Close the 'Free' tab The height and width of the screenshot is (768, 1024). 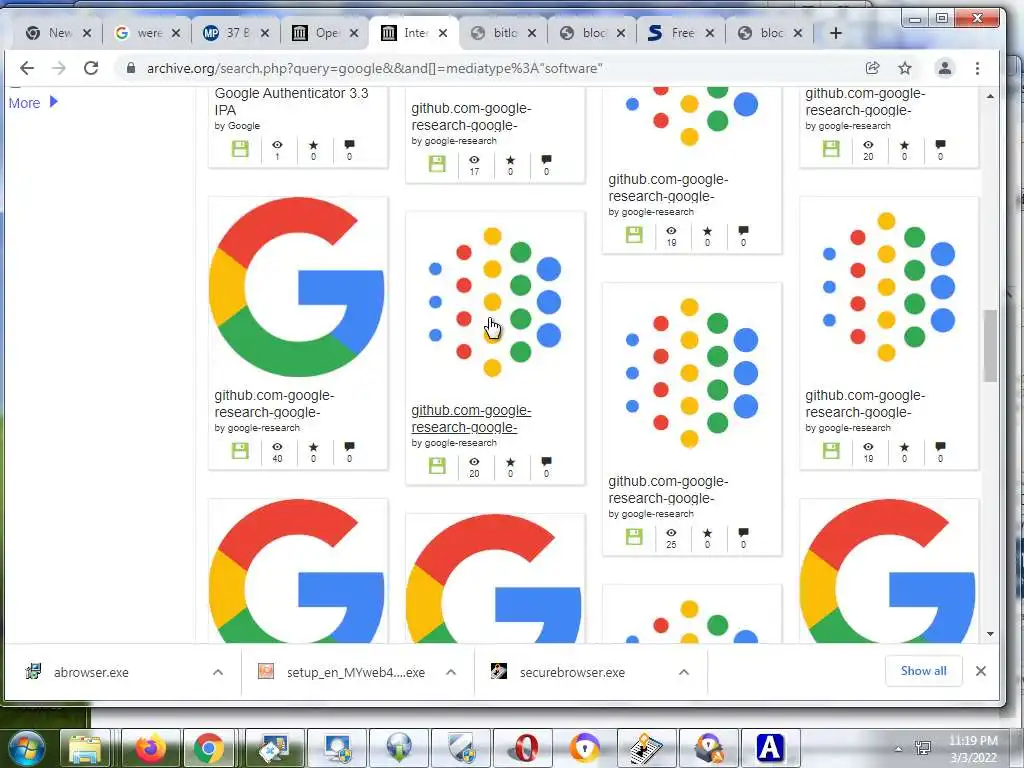[x=710, y=33]
